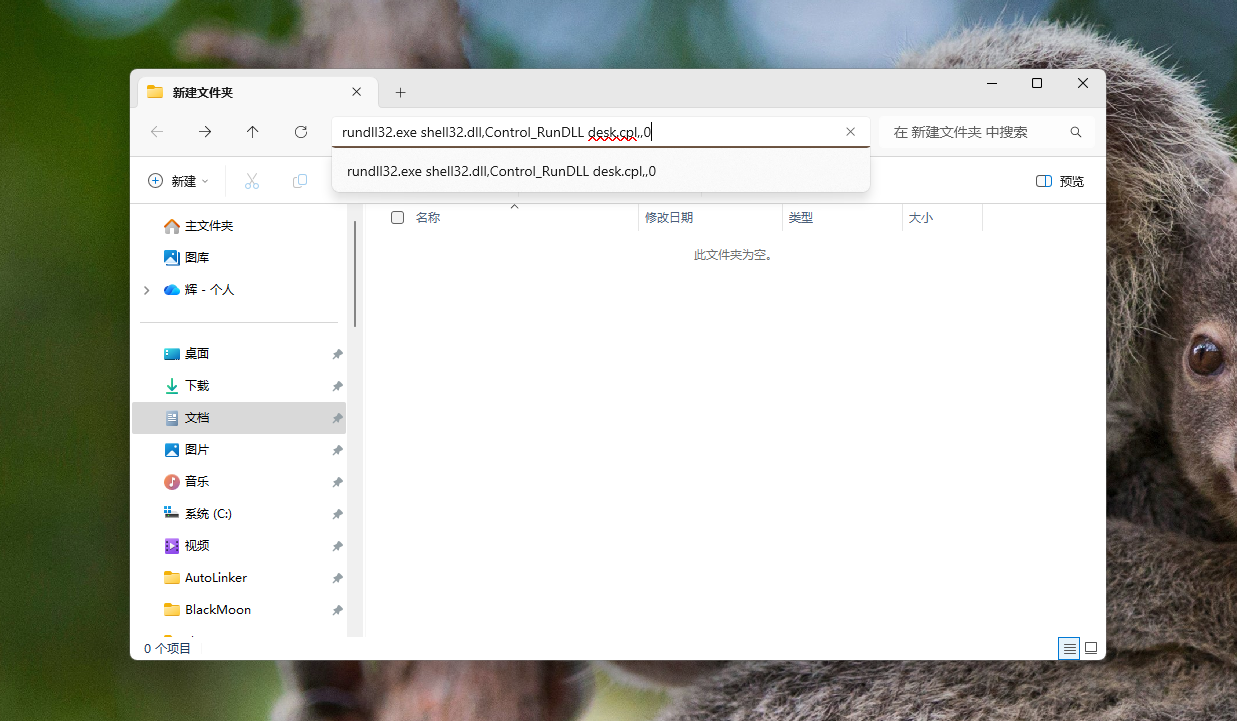Toggle the select-all checkbox in header

click(x=397, y=217)
